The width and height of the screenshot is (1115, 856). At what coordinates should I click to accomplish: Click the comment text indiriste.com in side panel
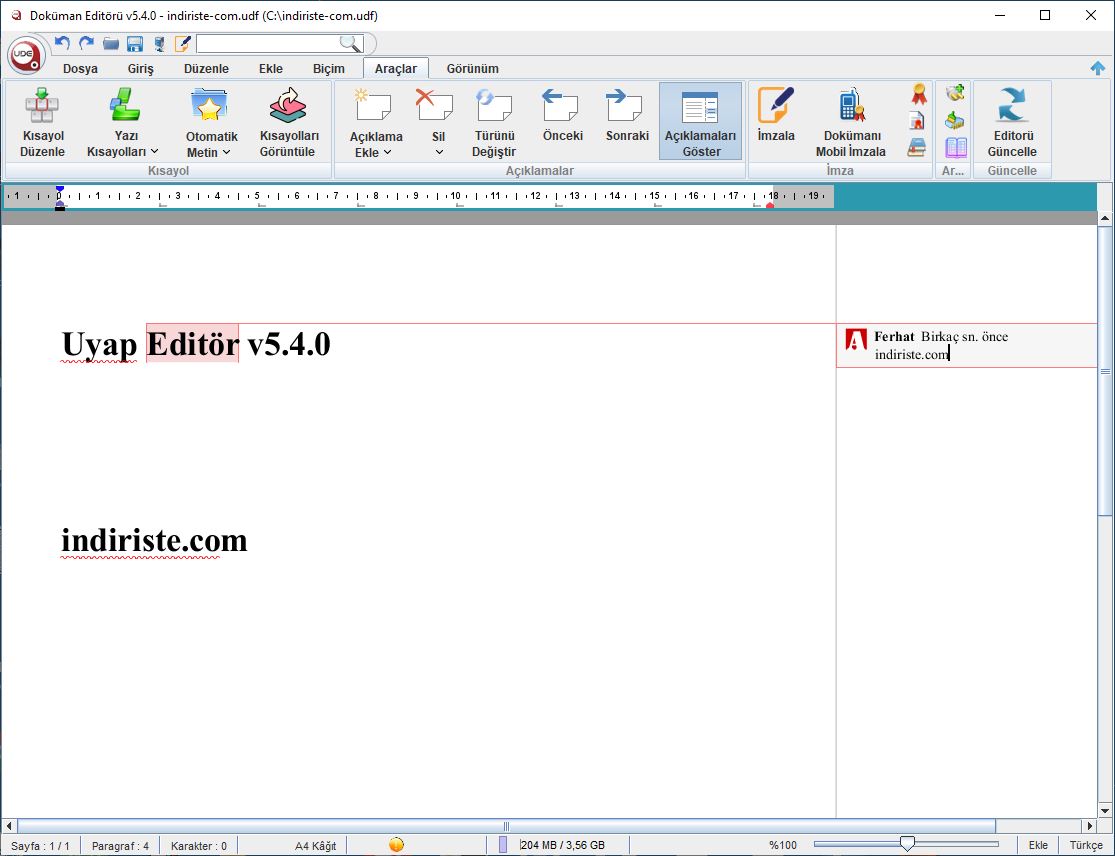point(912,354)
